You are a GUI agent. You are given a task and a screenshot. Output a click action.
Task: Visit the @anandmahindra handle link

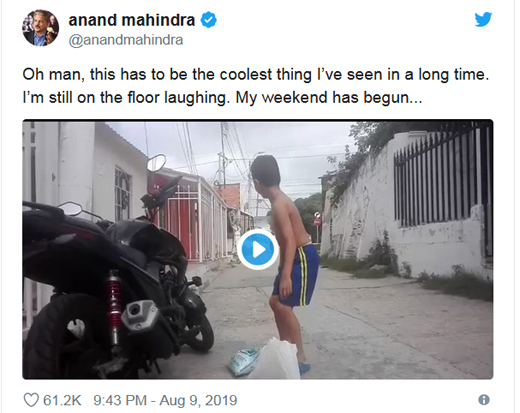coord(126,40)
